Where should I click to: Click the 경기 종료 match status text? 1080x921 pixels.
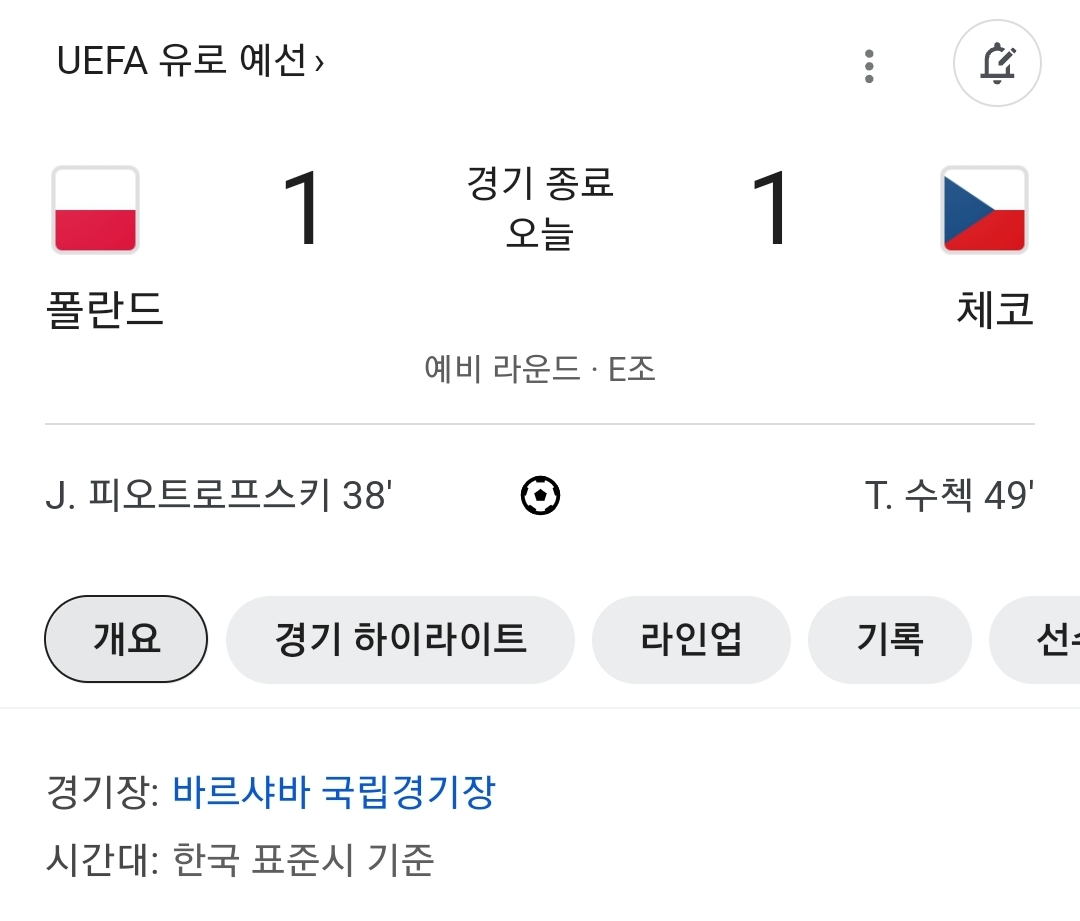(540, 184)
